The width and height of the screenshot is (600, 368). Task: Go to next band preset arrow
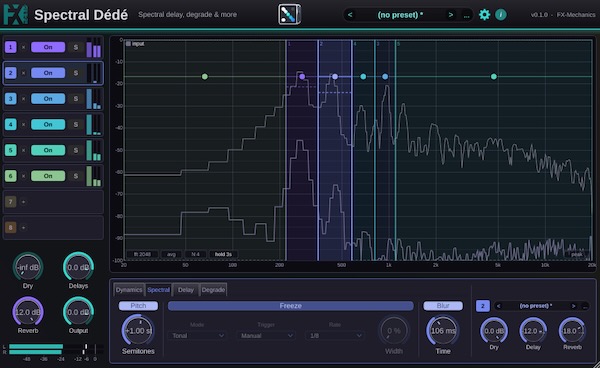point(573,306)
